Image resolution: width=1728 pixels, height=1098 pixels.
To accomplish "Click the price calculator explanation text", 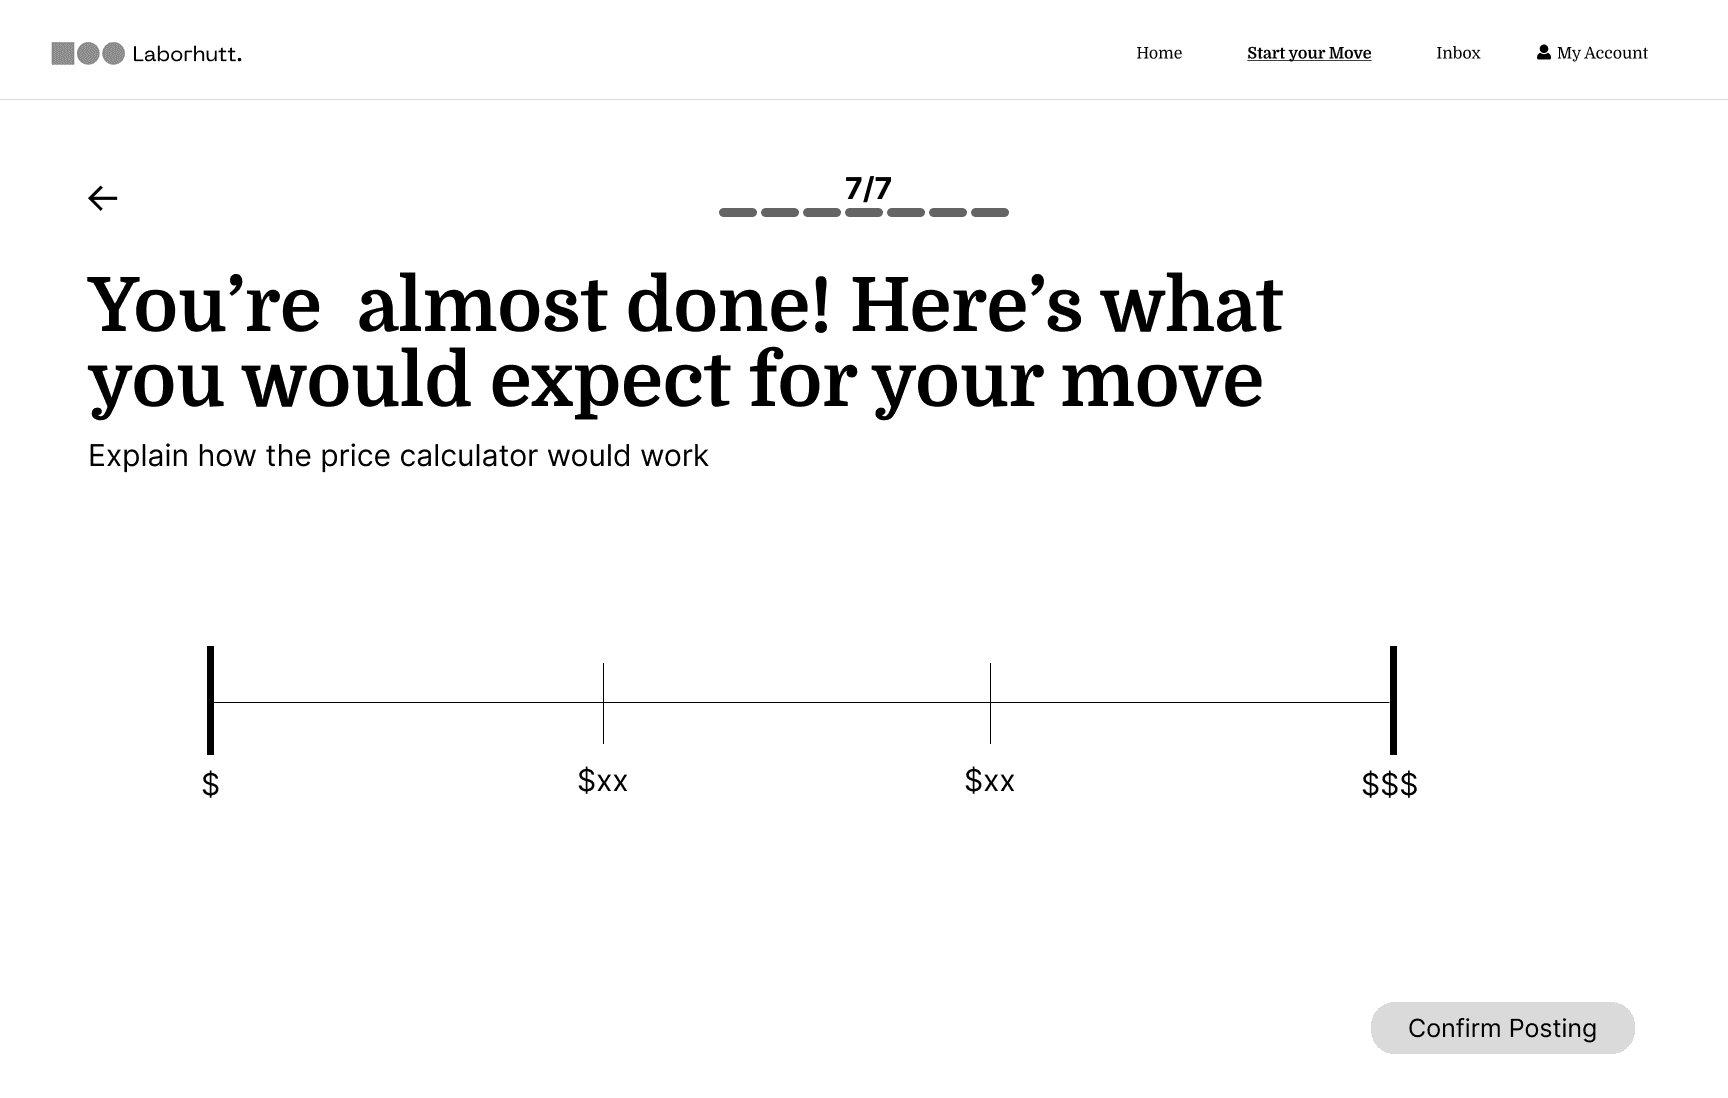I will [398, 456].
